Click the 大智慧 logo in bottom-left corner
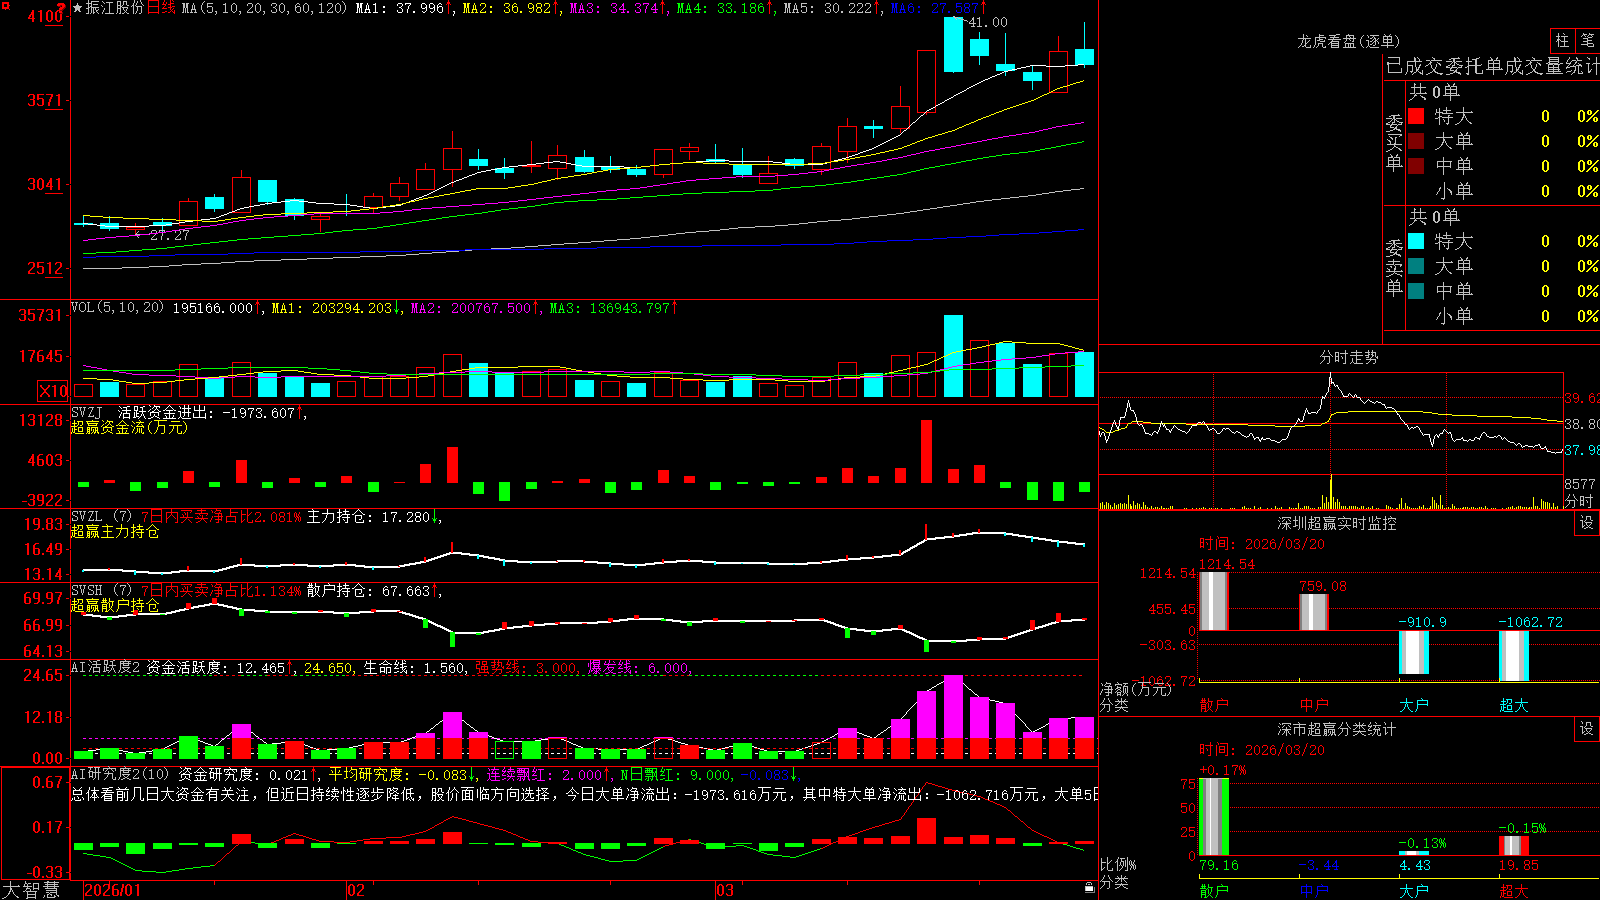 31,890
